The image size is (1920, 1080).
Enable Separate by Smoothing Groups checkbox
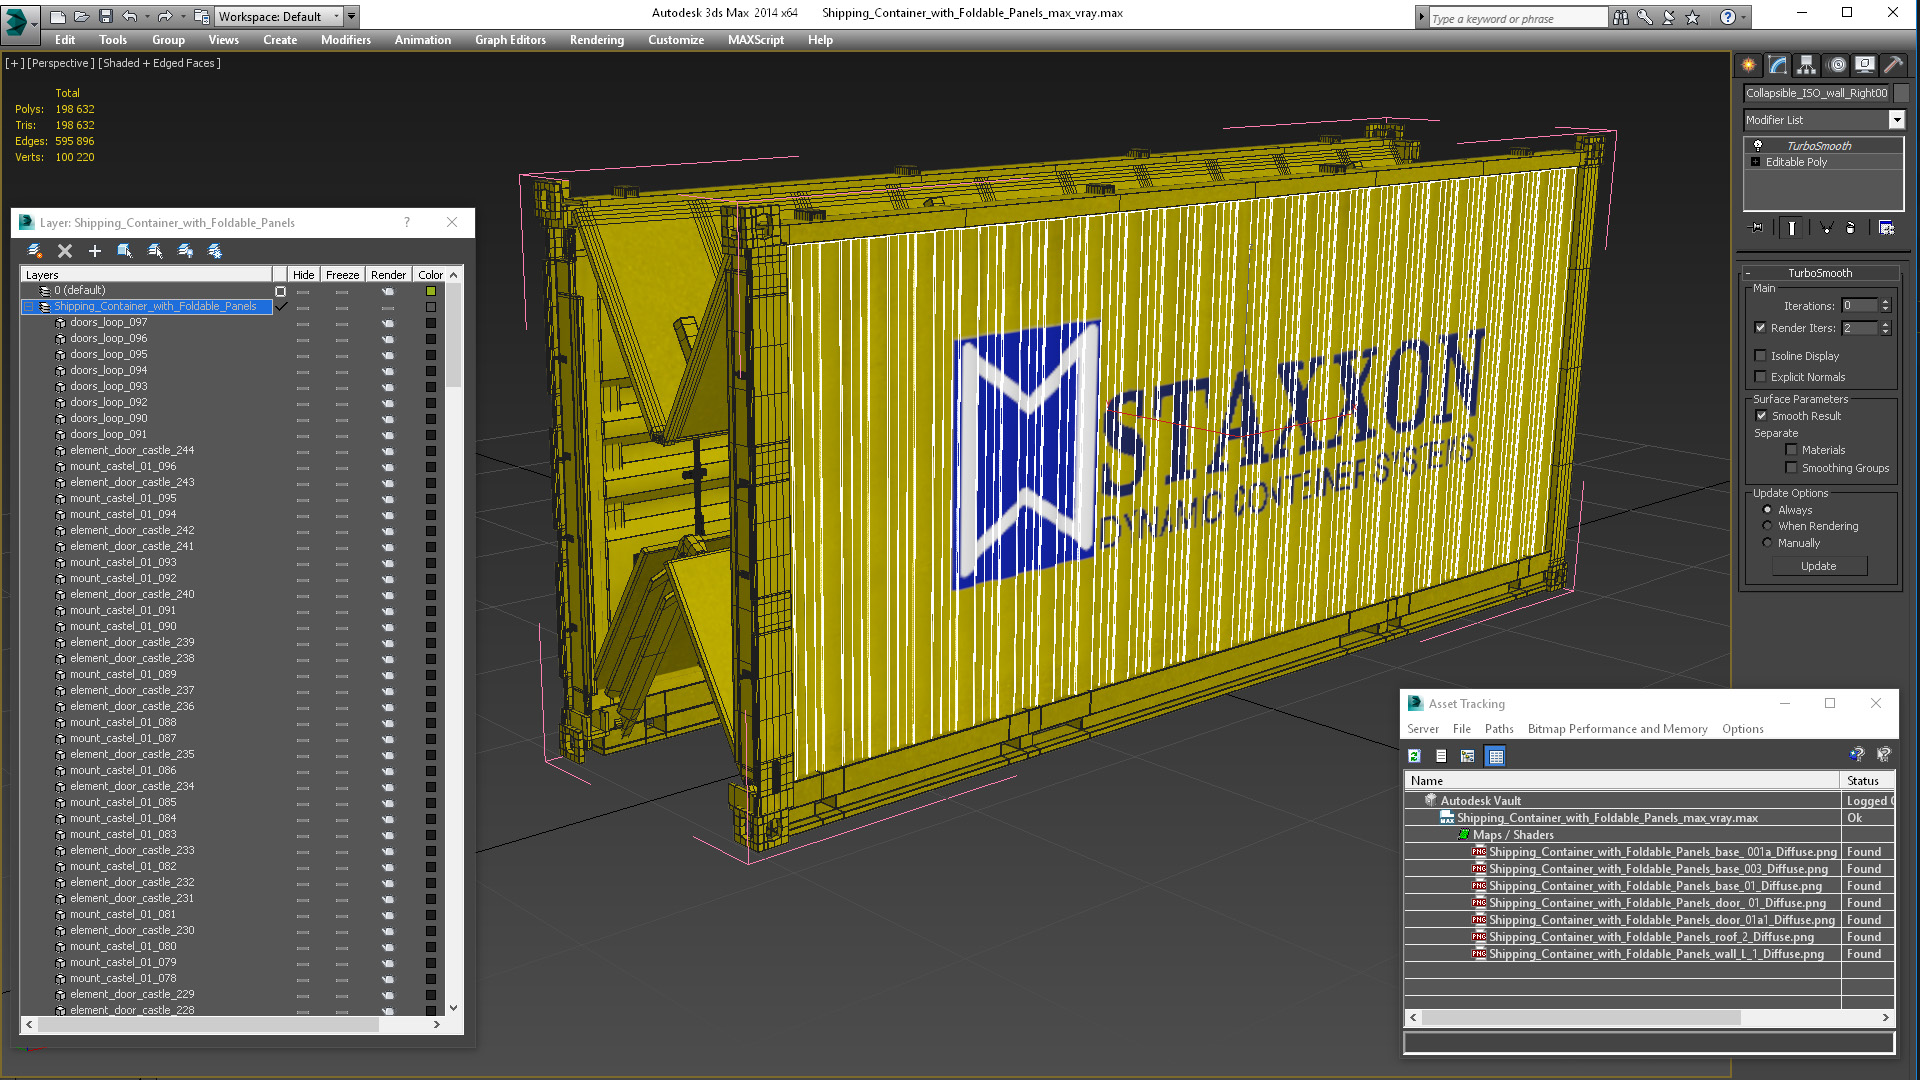tap(1791, 468)
